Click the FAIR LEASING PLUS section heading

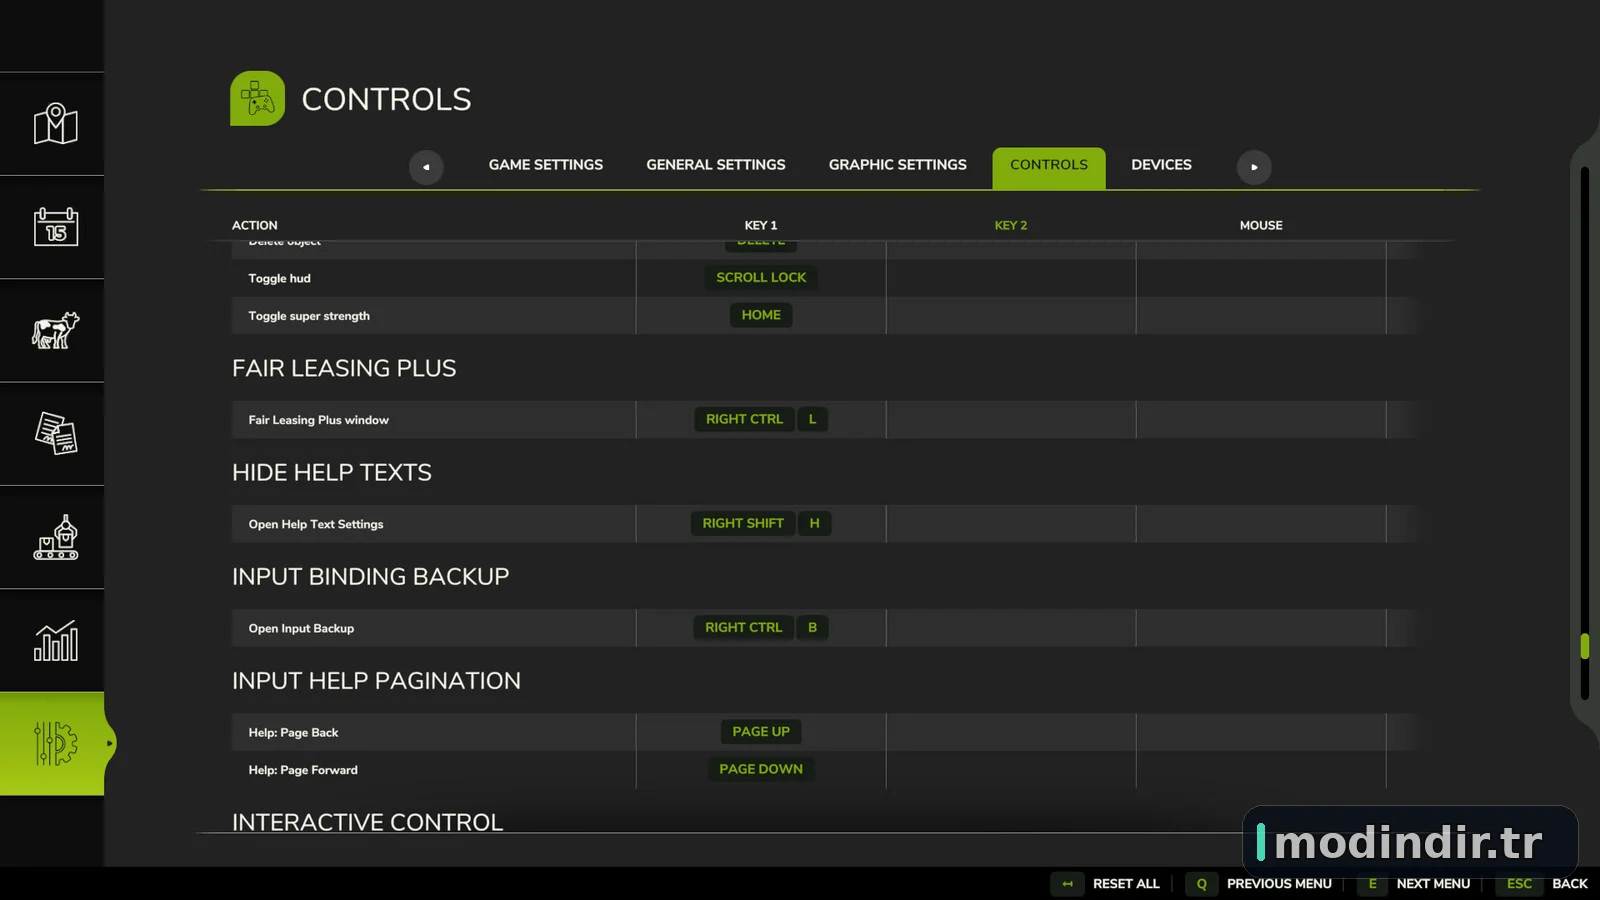344,368
